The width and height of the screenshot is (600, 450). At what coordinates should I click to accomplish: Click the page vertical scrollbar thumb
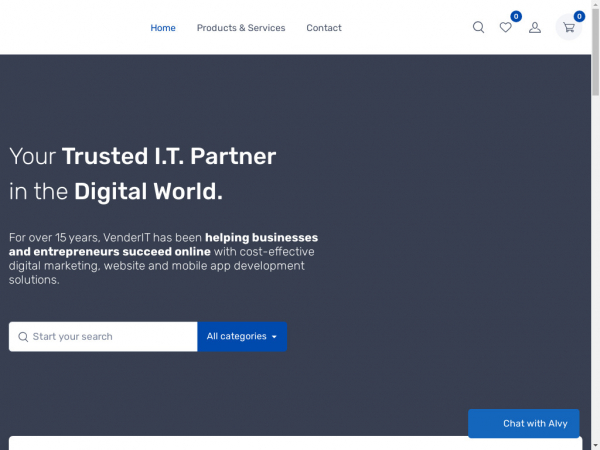595,52
